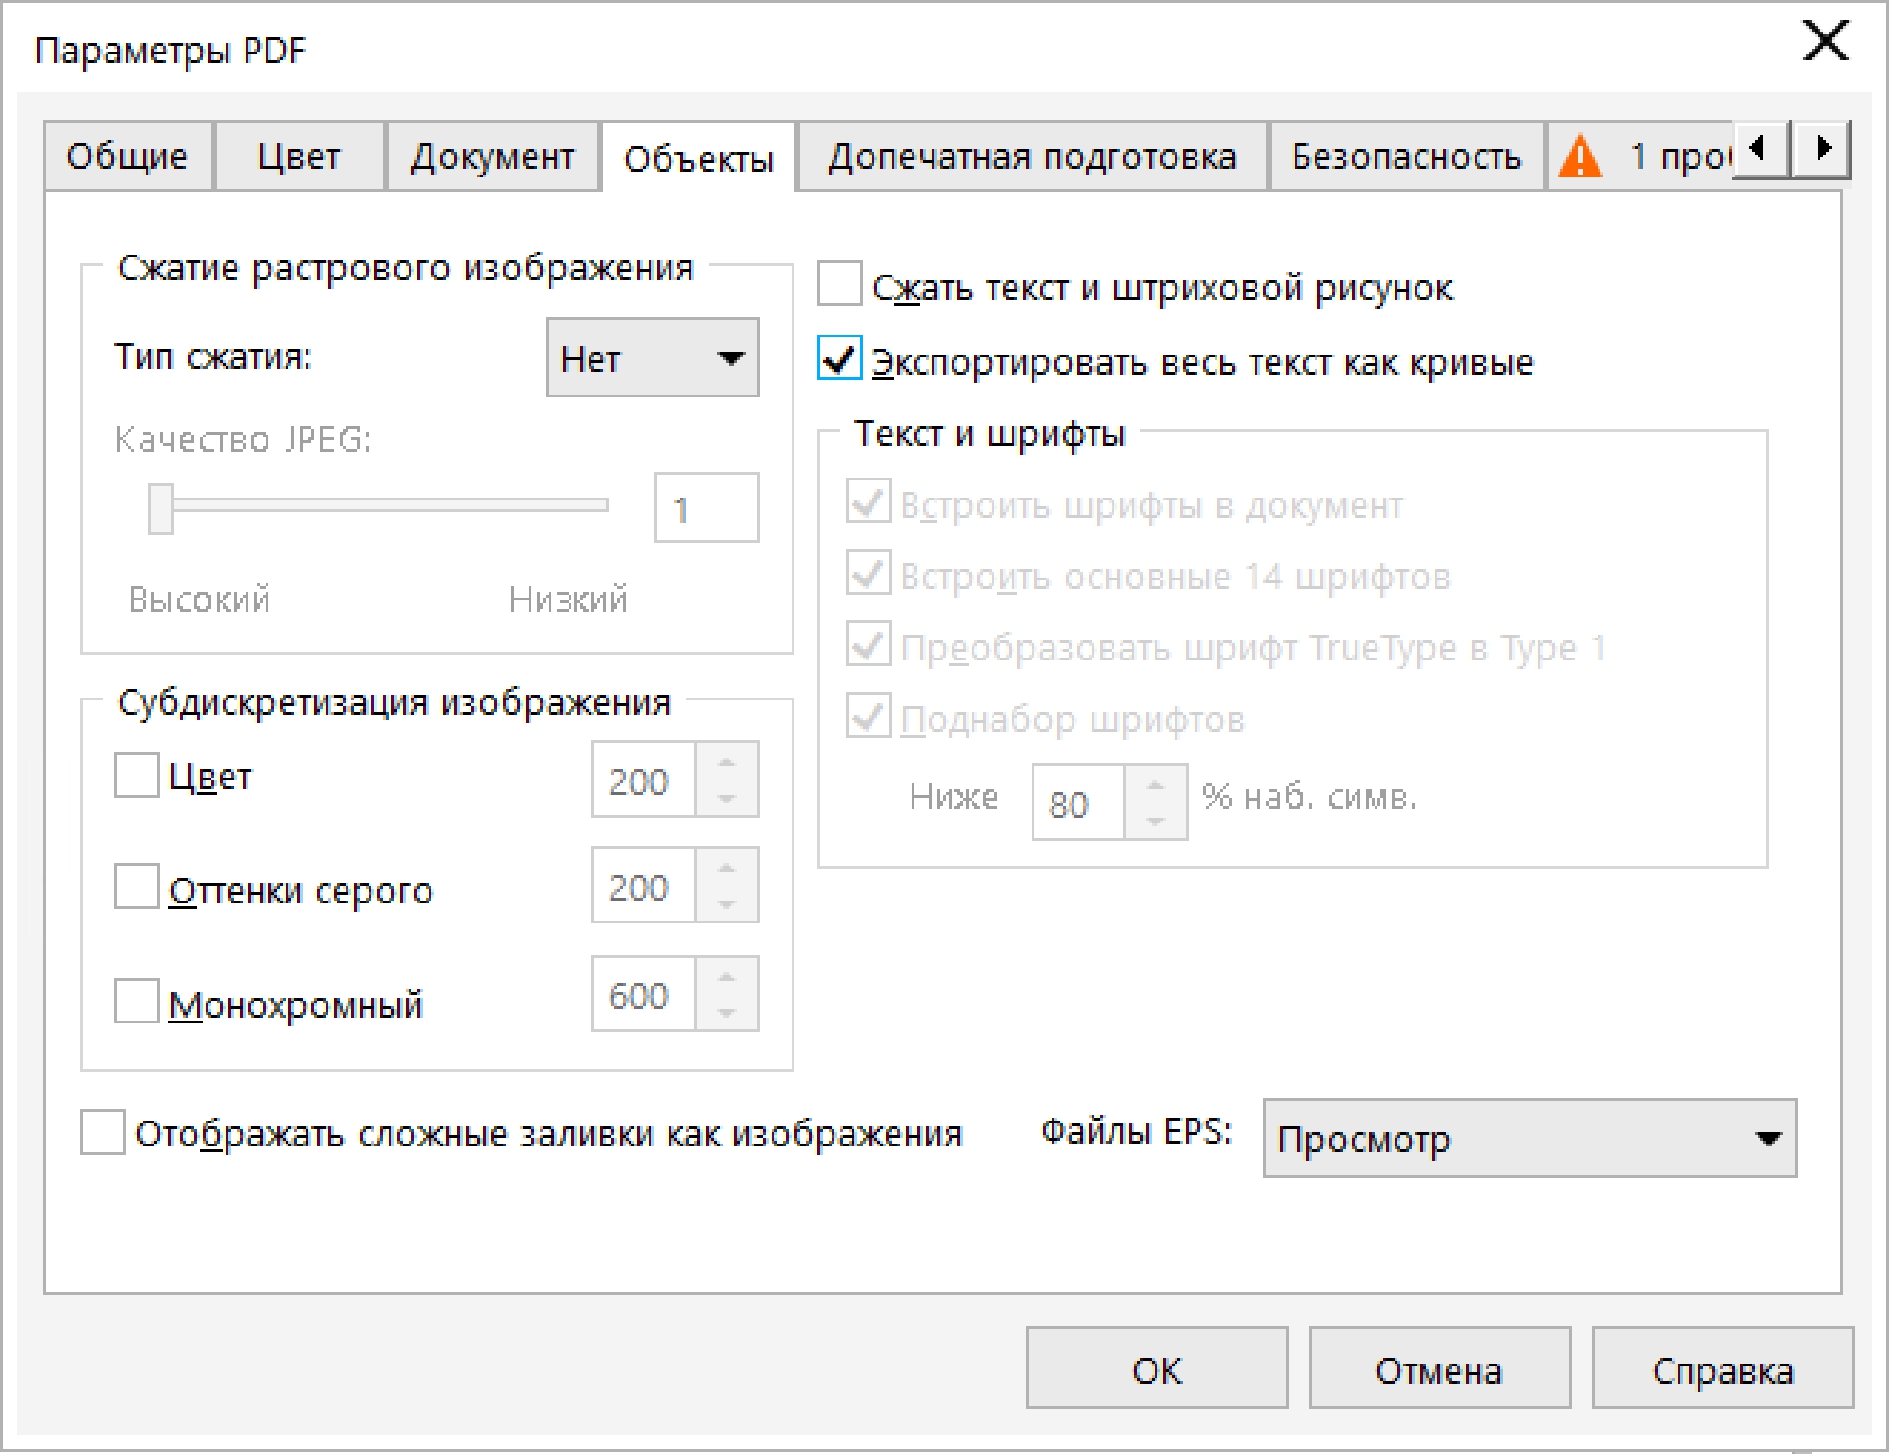The image size is (1890, 1454).
Task: Click the Отмена button
Action: click(x=1439, y=1368)
